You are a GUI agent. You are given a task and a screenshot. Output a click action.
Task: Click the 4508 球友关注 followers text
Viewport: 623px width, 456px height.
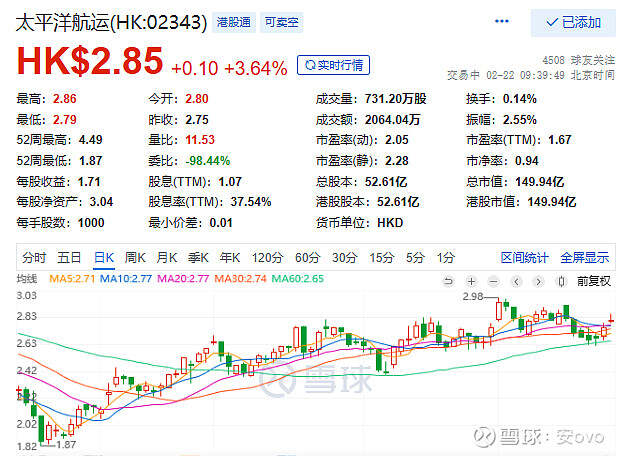coord(578,60)
